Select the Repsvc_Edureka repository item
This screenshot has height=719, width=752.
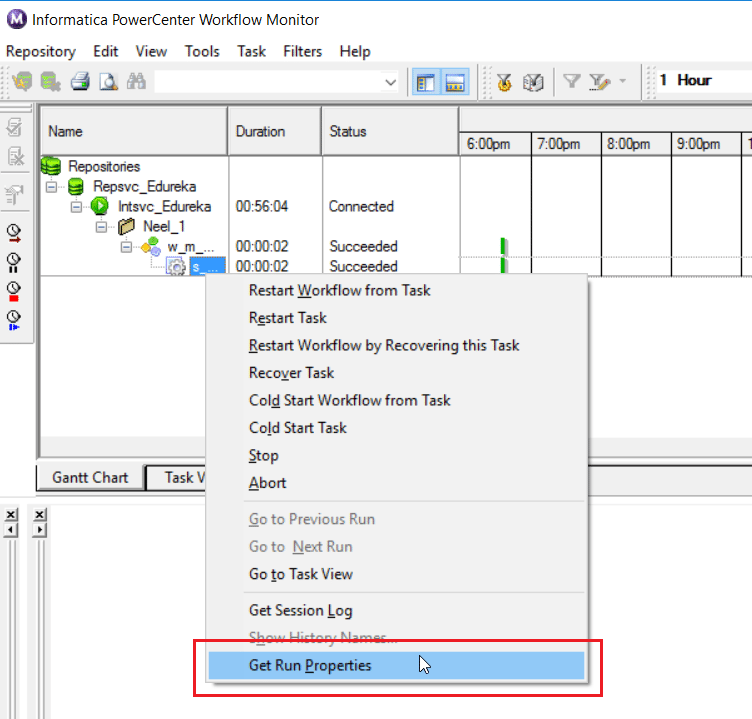(144, 186)
